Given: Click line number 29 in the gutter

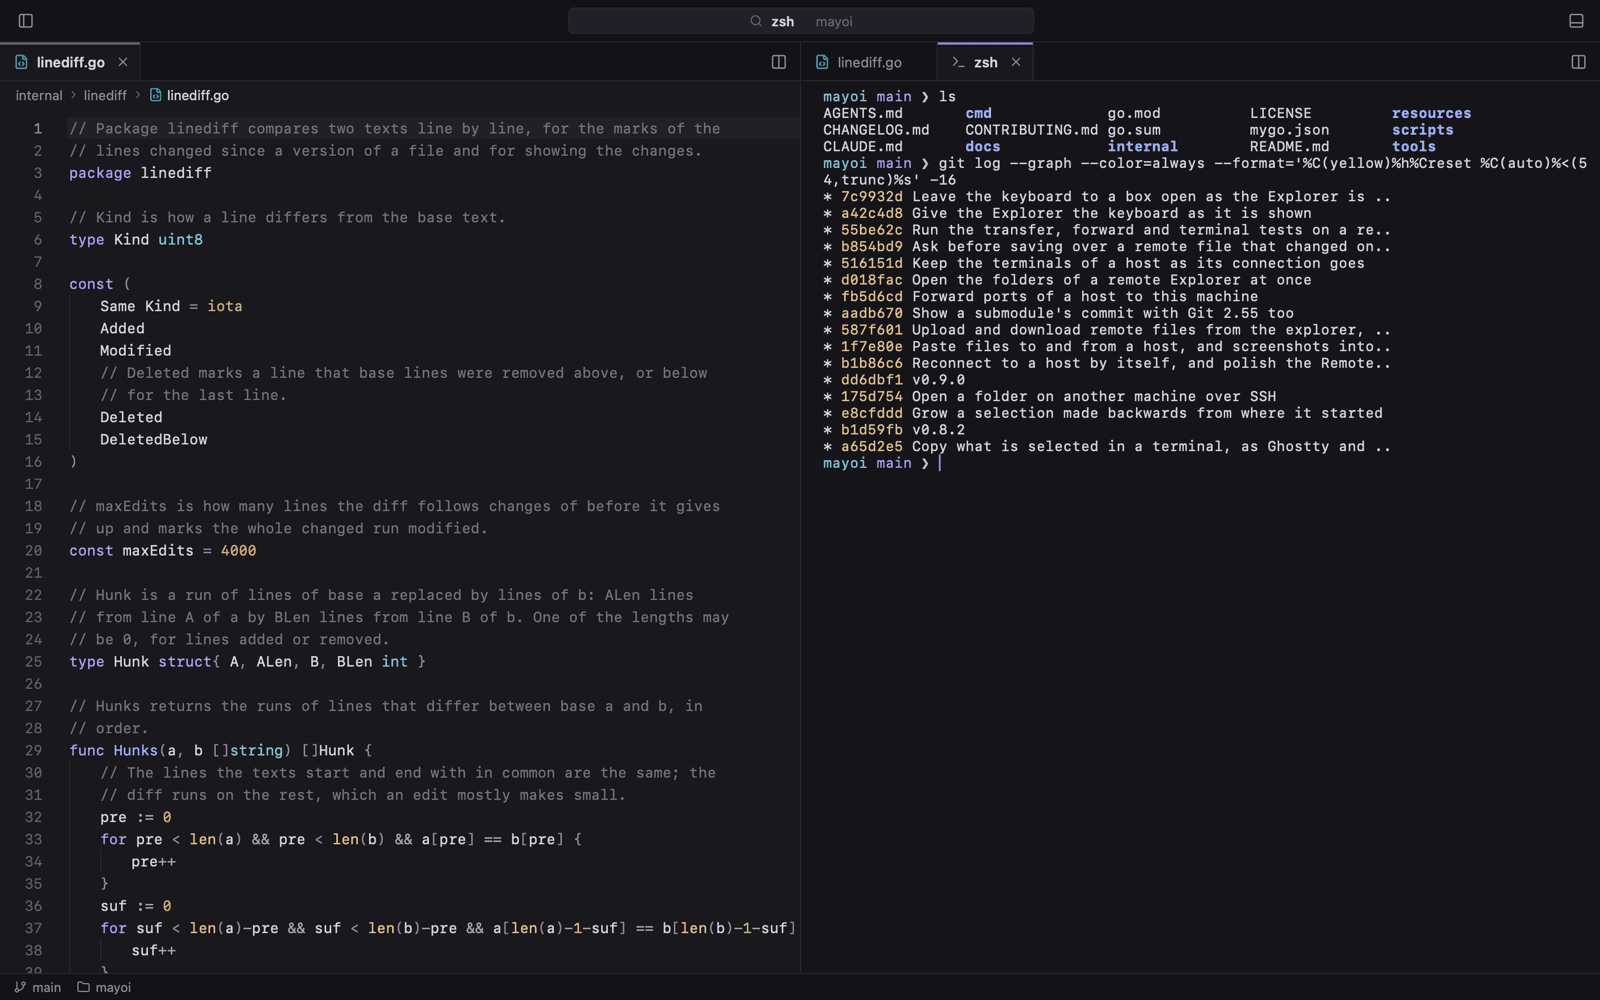Looking at the screenshot, I should 34,750.
